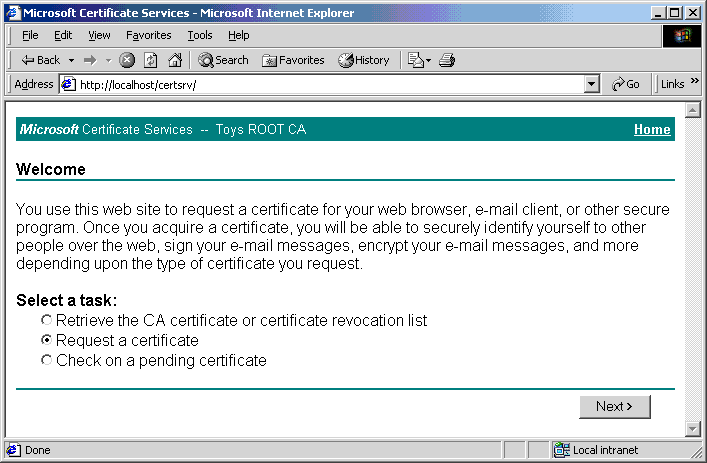Viewport: 707px width, 463px height.
Task: Minimize the Internet Explorer window
Action: click(658, 13)
